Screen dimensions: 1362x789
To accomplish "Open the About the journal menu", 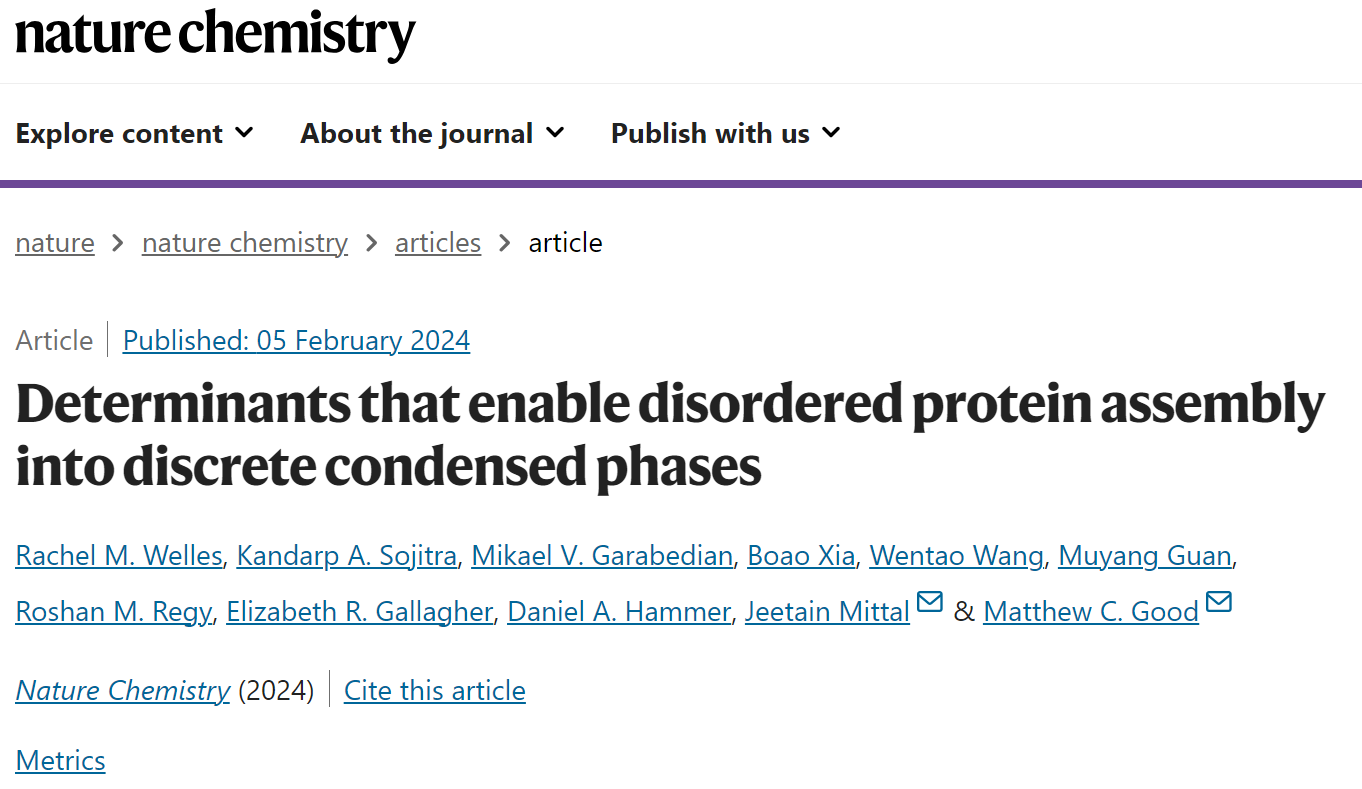I will tap(432, 133).
